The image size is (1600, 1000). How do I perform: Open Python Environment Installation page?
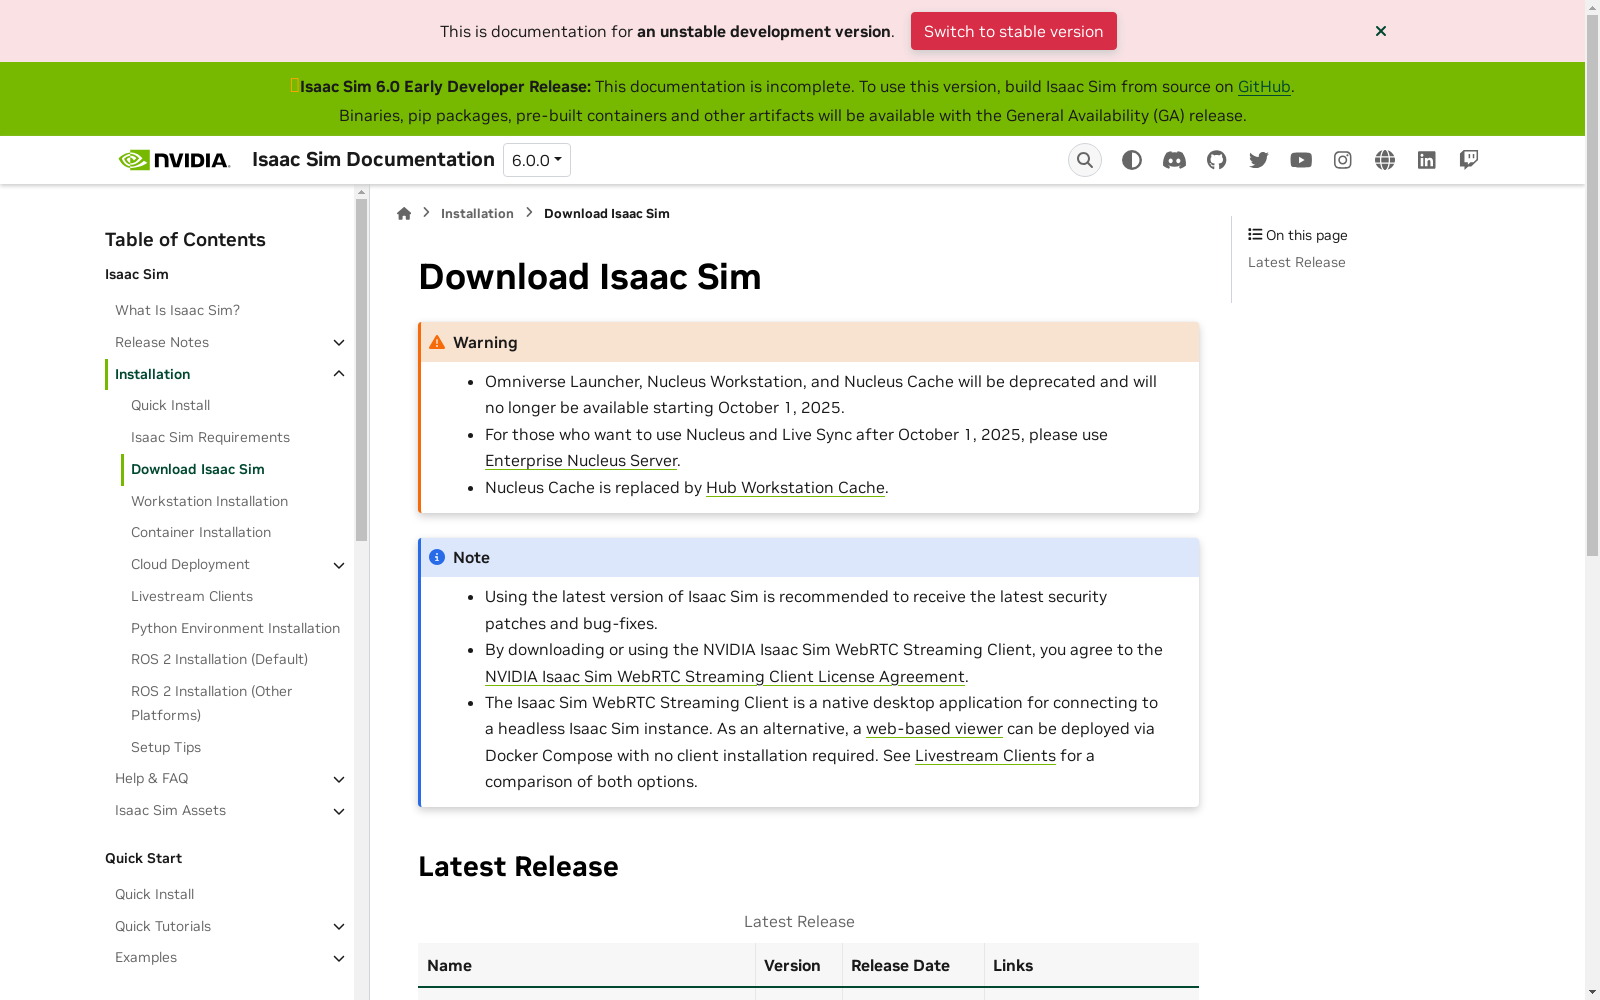pos(235,628)
